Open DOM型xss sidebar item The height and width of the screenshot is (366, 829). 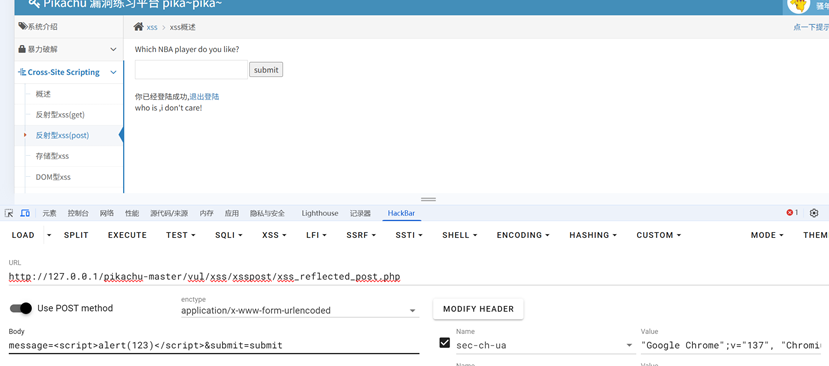pyautogui.click(x=53, y=177)
